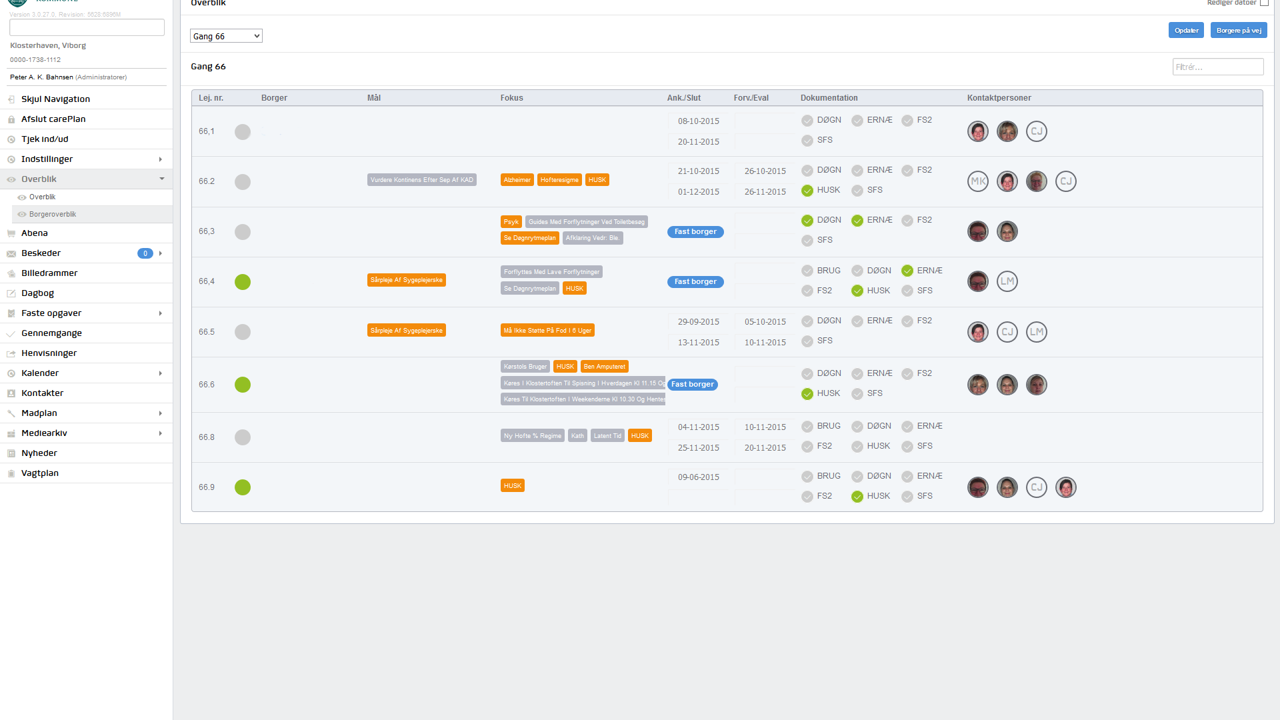Click the Opdater button

1186,30
